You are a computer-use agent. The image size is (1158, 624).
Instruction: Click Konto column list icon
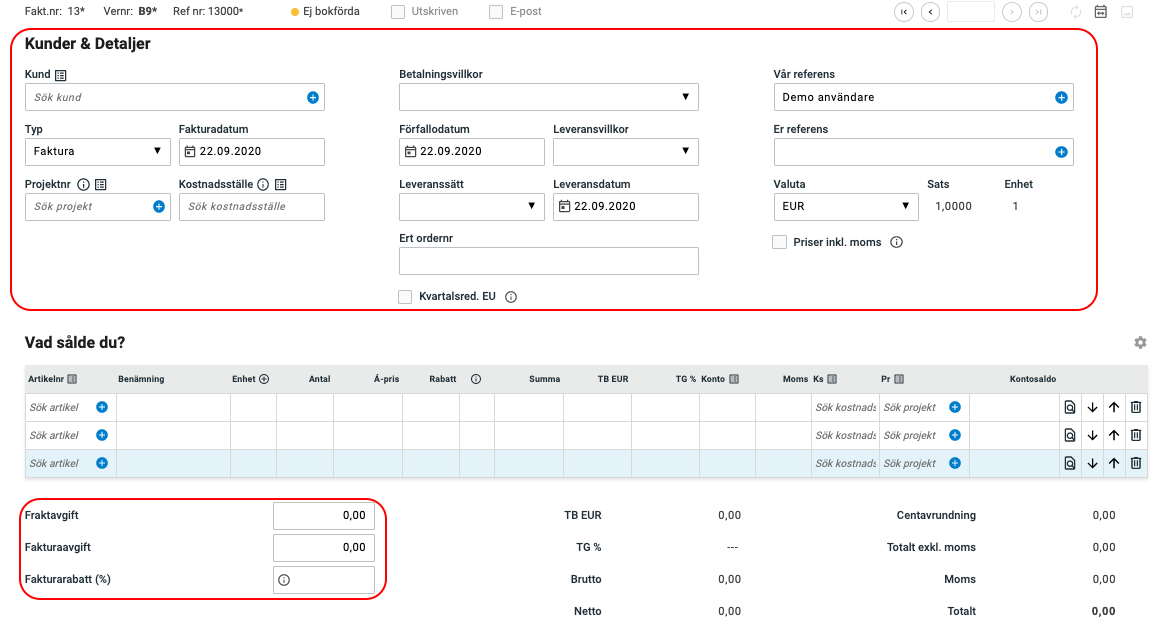734,379
